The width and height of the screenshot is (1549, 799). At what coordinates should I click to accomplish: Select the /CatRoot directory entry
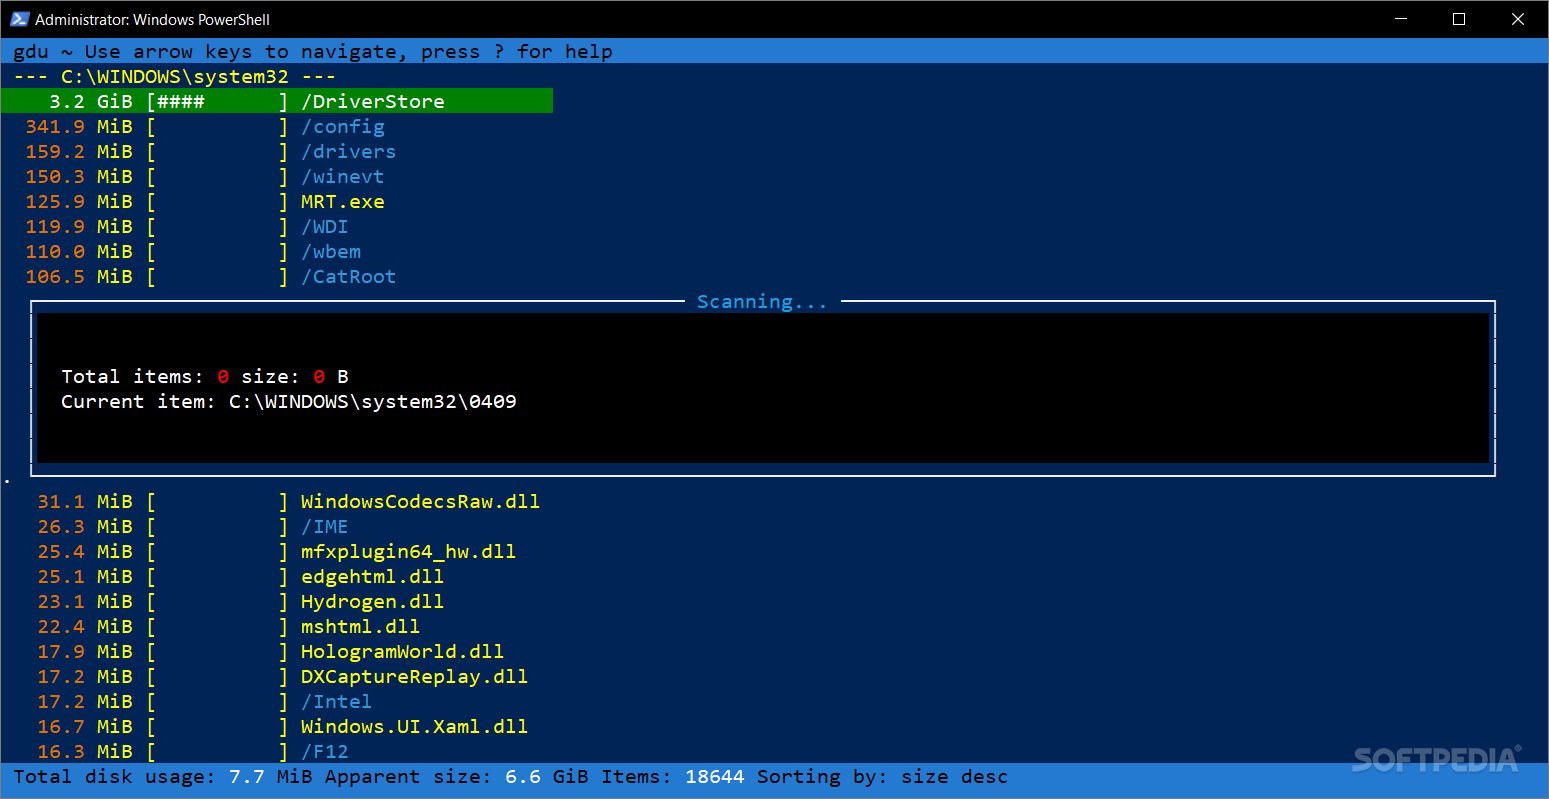(x=349, y=276)
